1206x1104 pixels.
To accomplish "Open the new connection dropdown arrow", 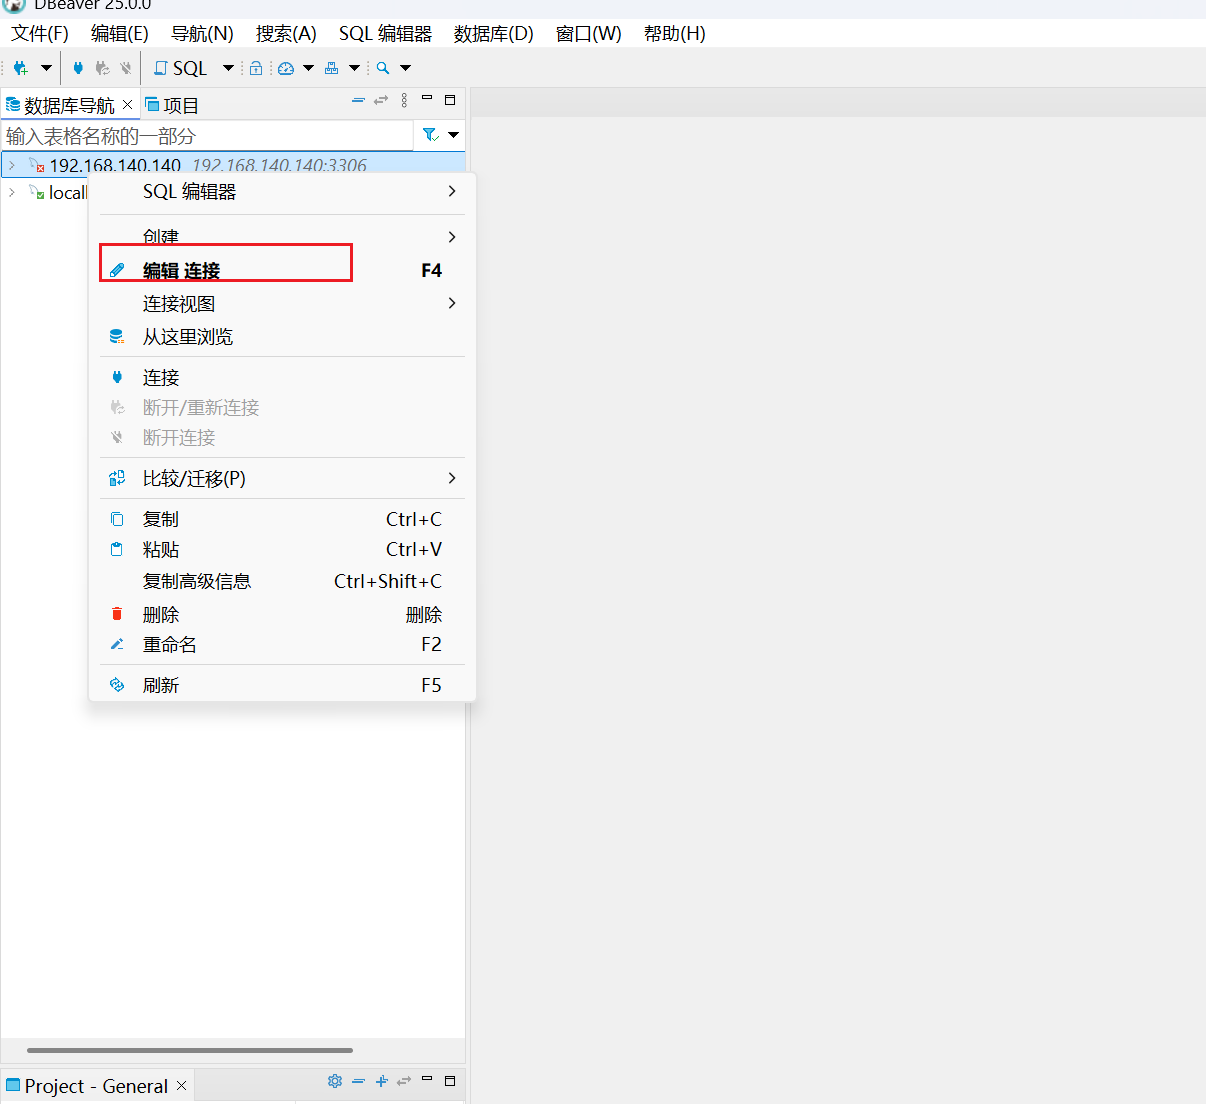I will (46, 68).
